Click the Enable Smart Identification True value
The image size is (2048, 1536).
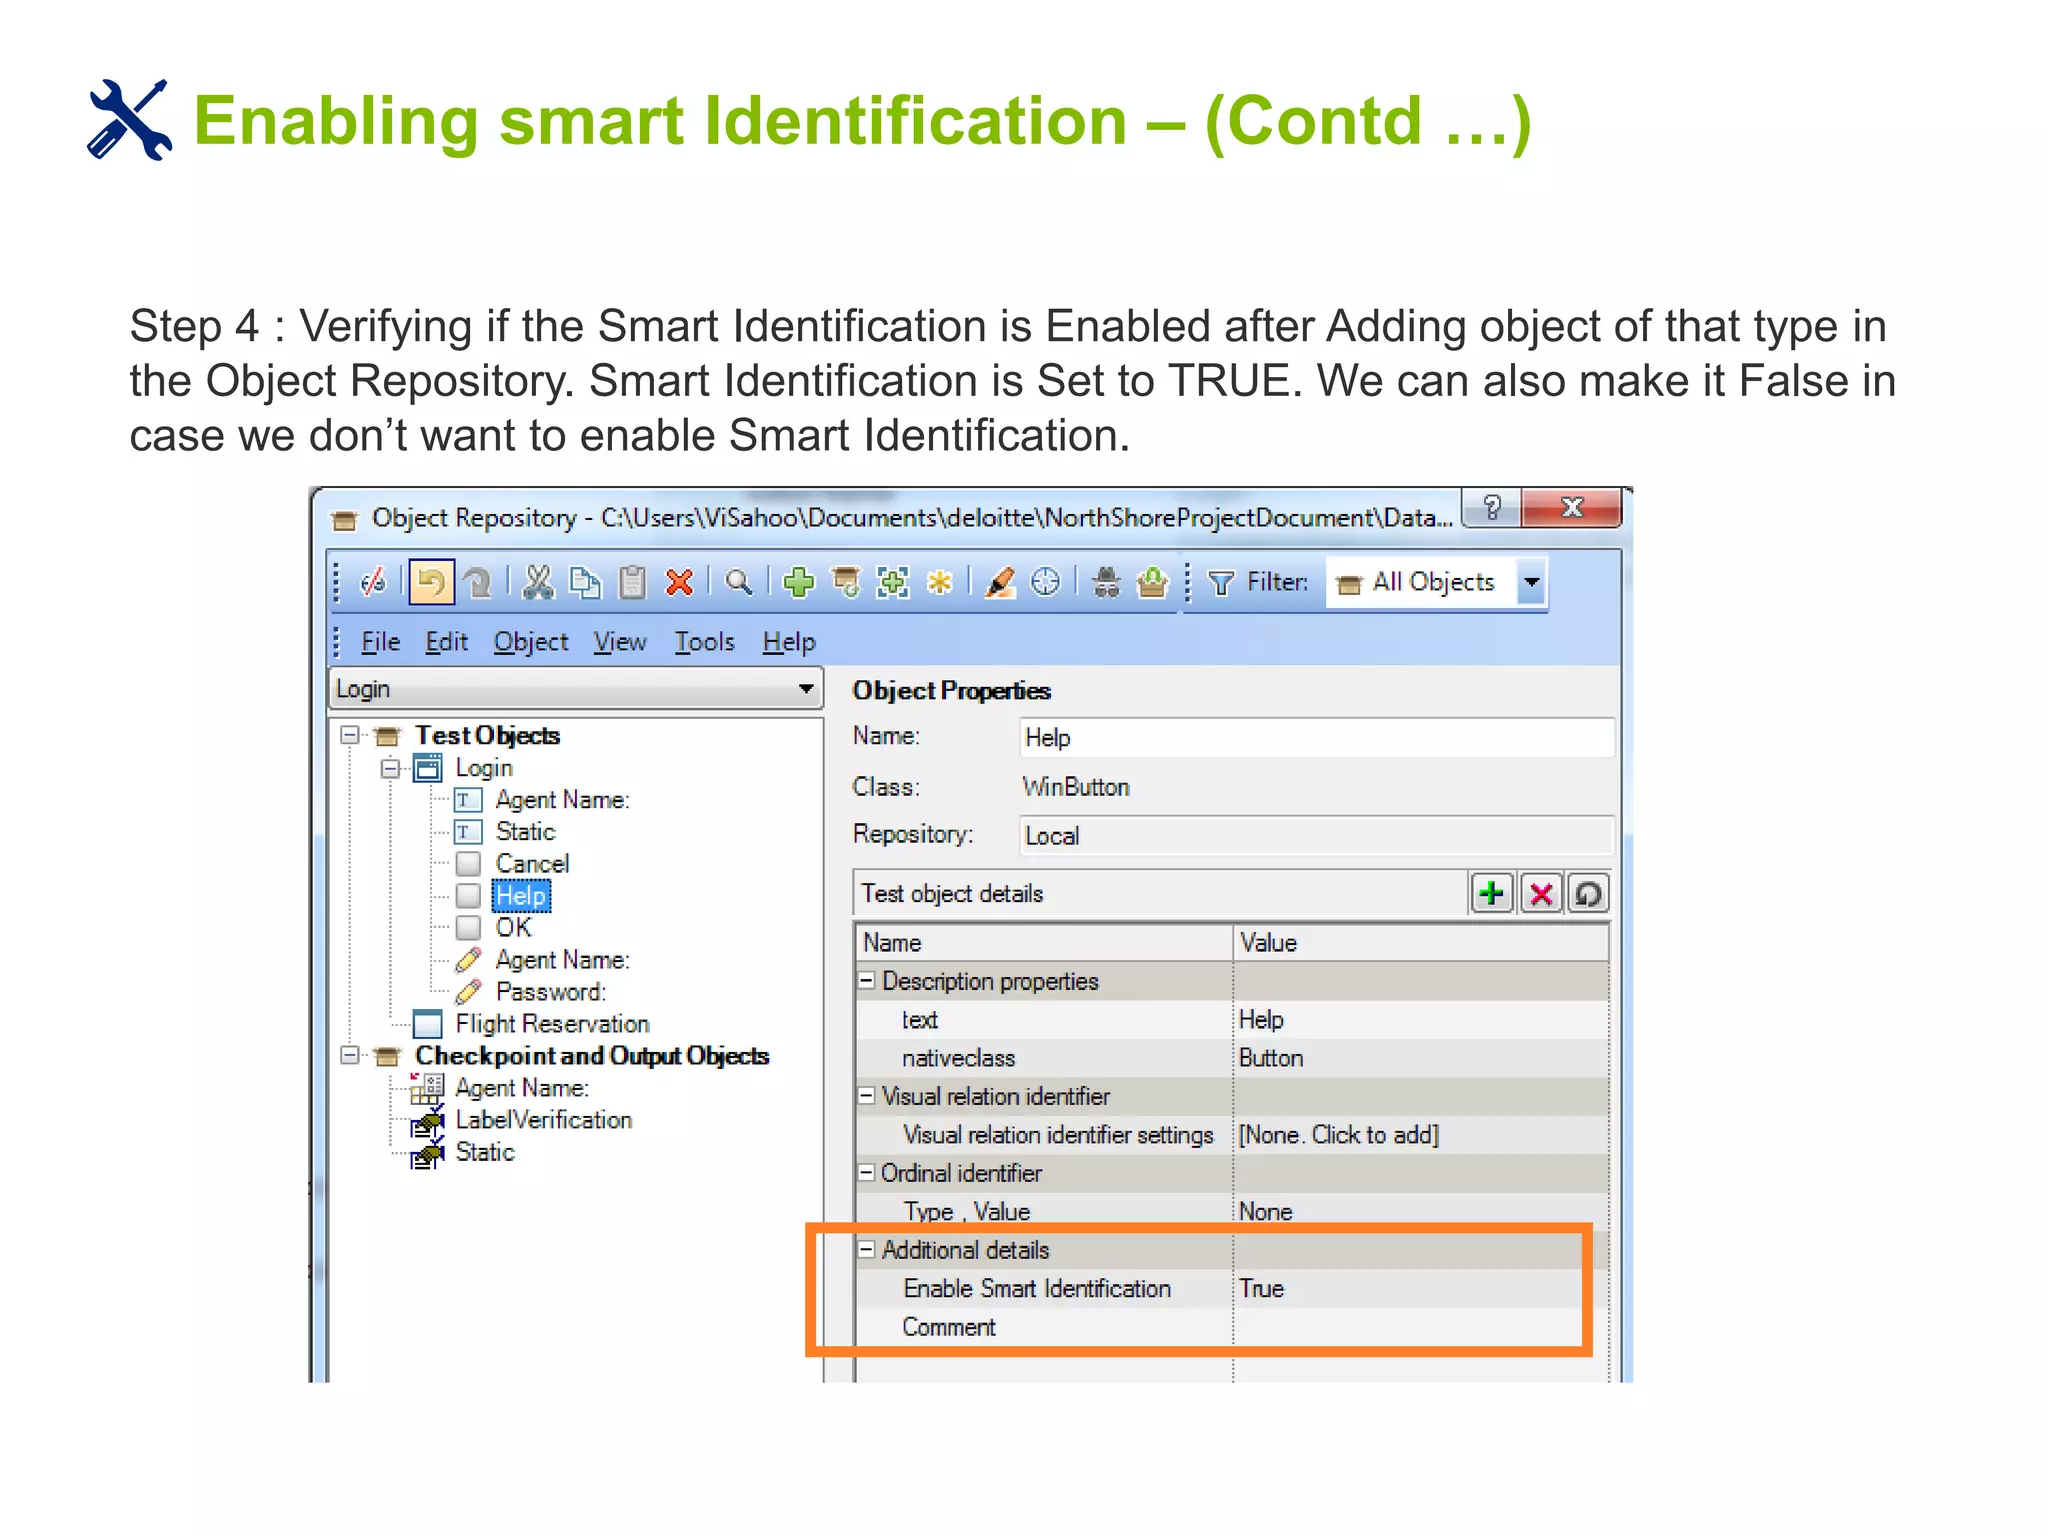[x=1420, y=1288]
